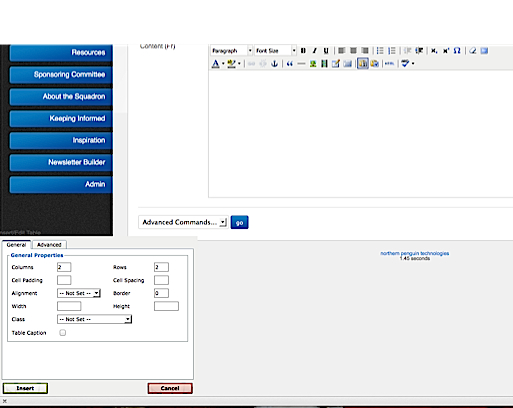Click the Width input field
The image size is (513, 408).
[x=69, y=306]
